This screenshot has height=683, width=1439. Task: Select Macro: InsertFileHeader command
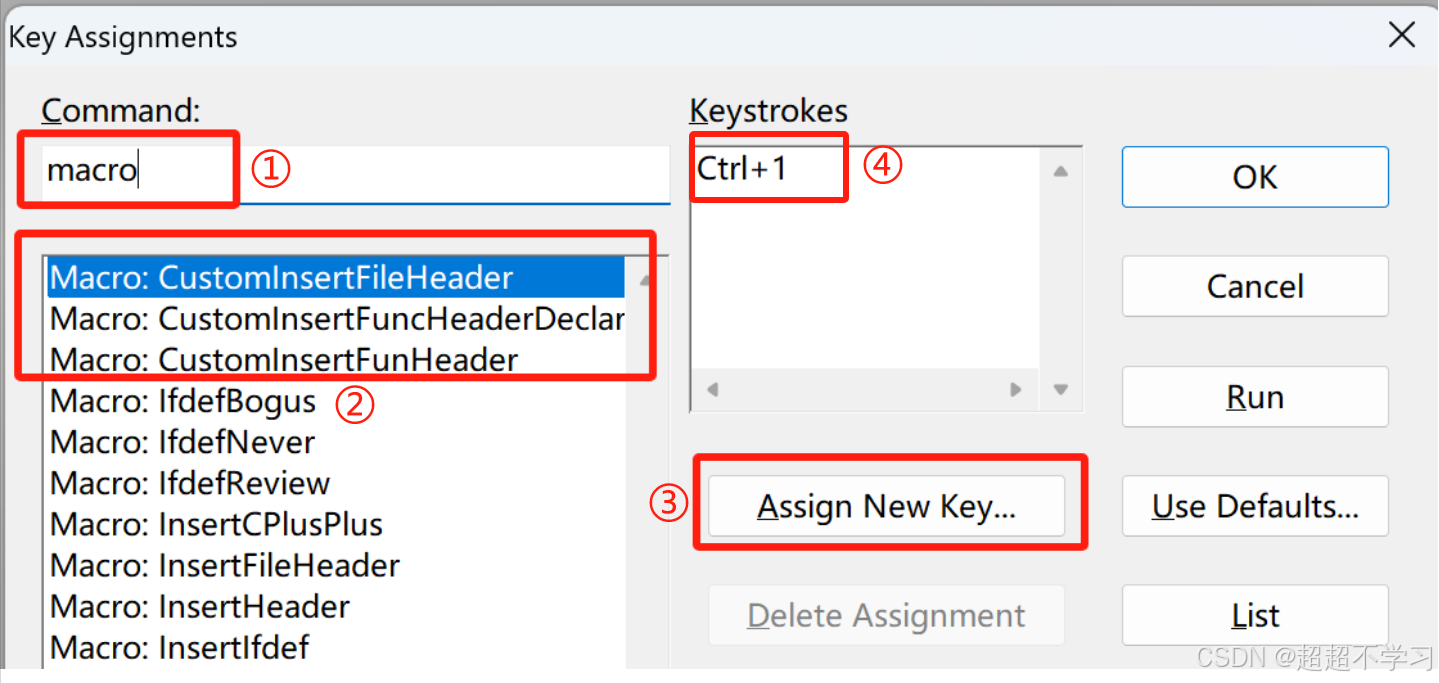coord(225,565)
